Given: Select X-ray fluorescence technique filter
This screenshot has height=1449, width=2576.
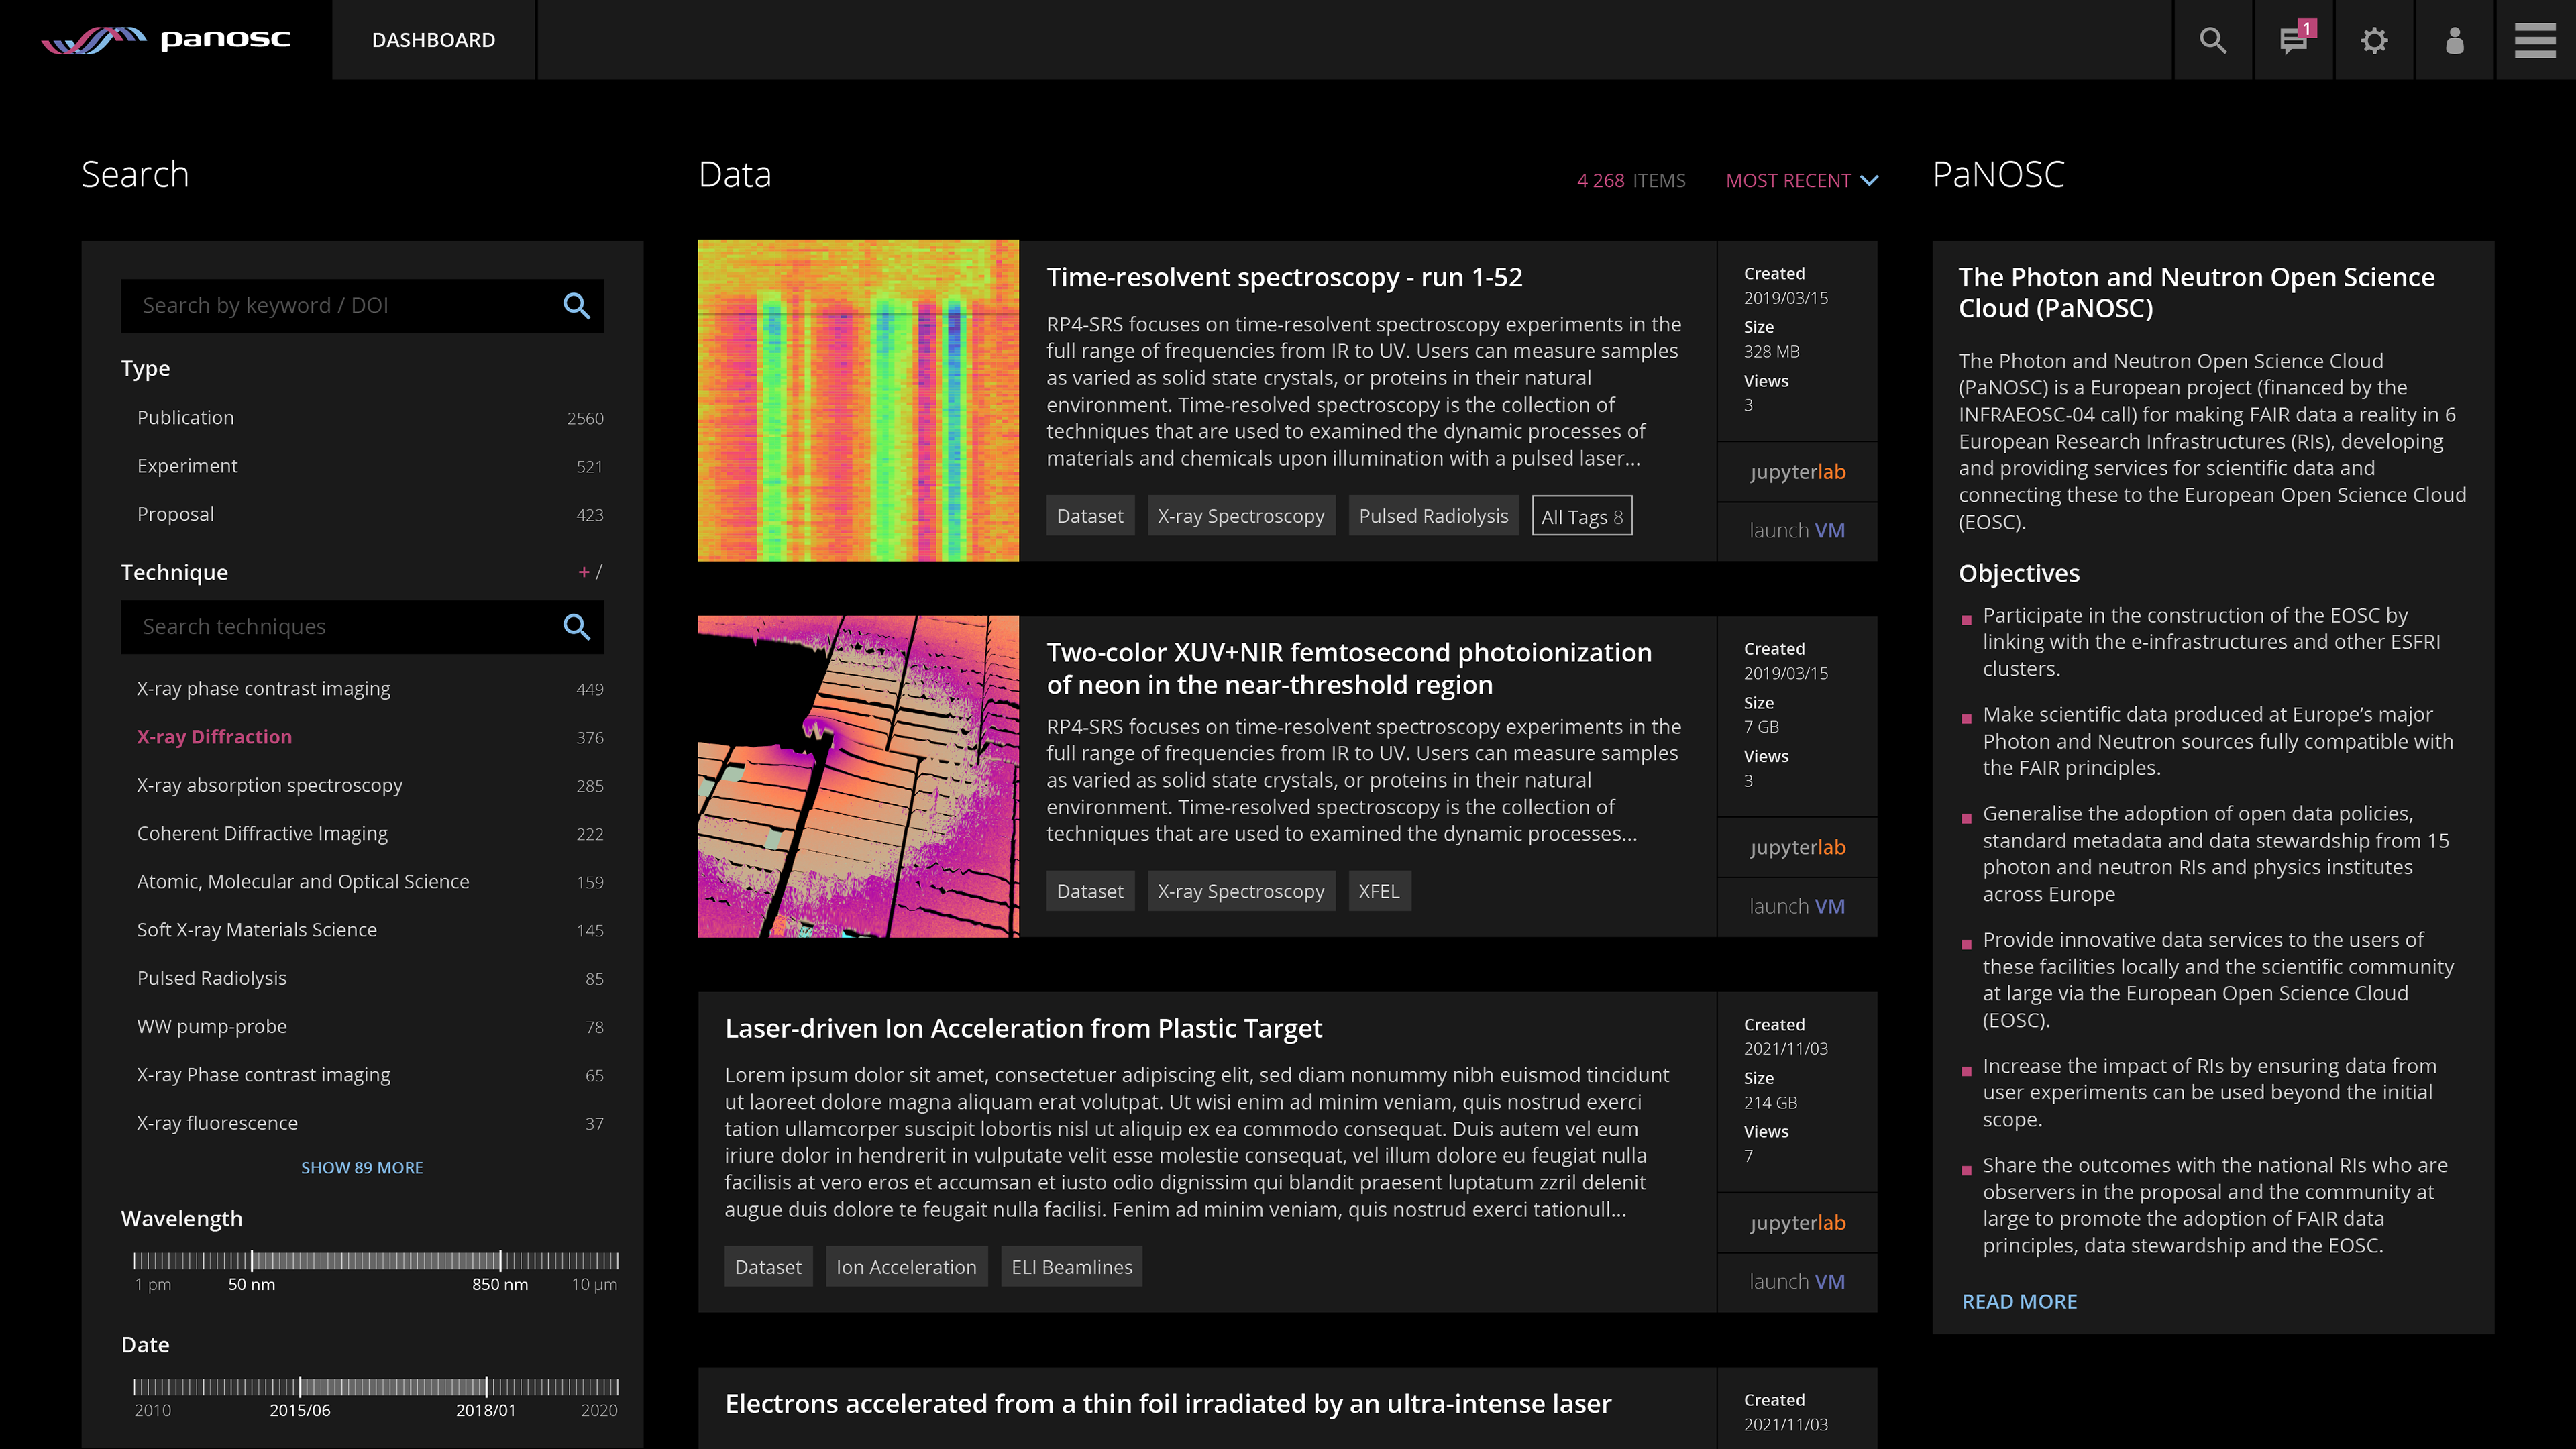Looking at the screenshot, I should (x=370, y=1123).
